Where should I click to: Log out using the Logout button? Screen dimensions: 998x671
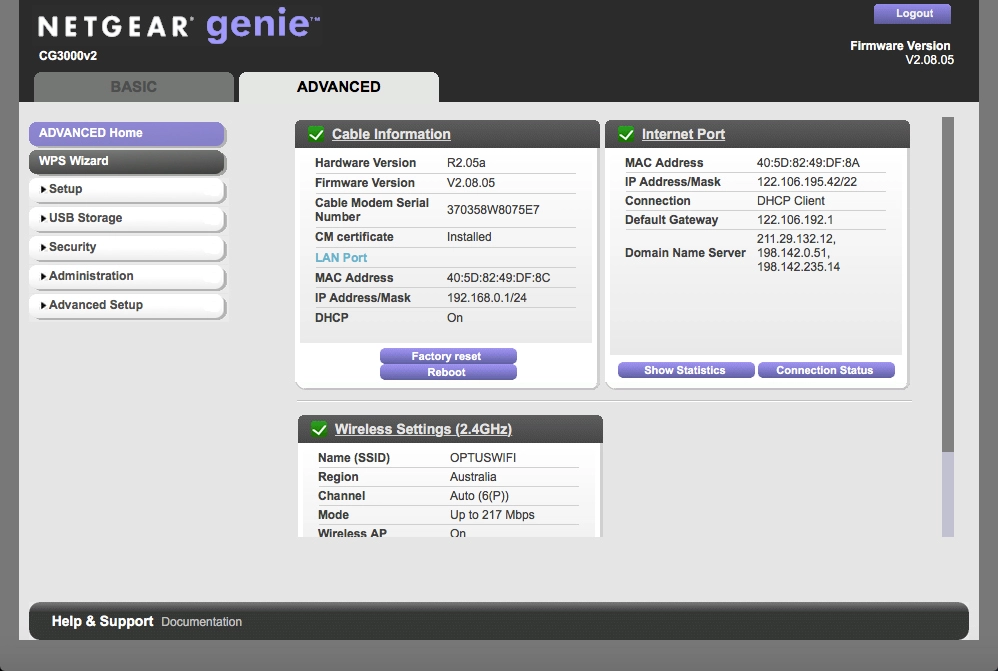[913, 13]
